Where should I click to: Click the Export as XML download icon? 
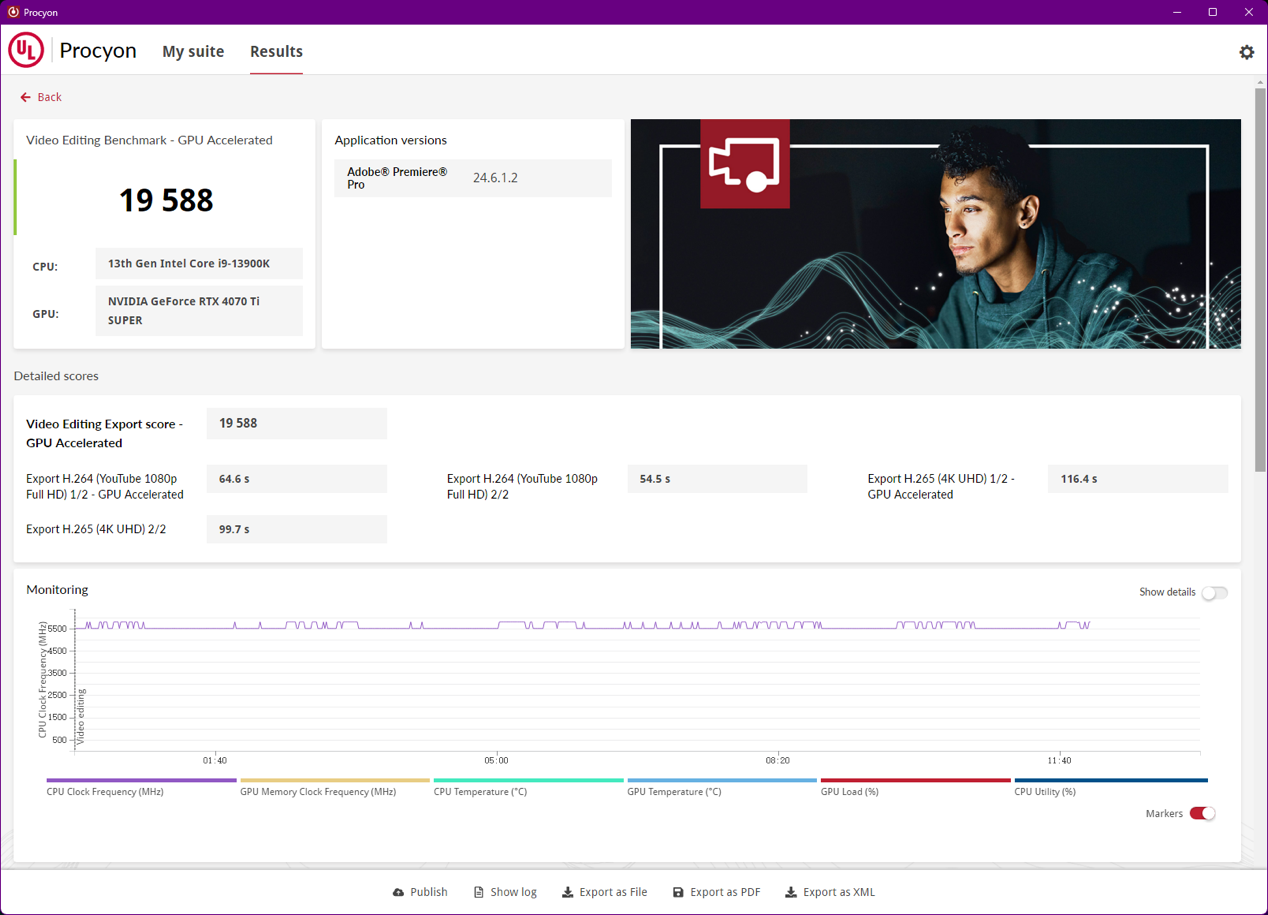click(790, 892)
